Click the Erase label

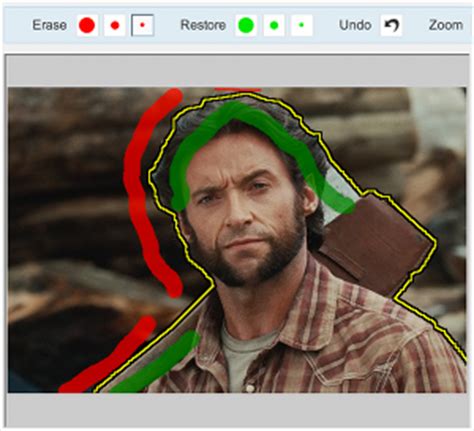click(49, 25)
